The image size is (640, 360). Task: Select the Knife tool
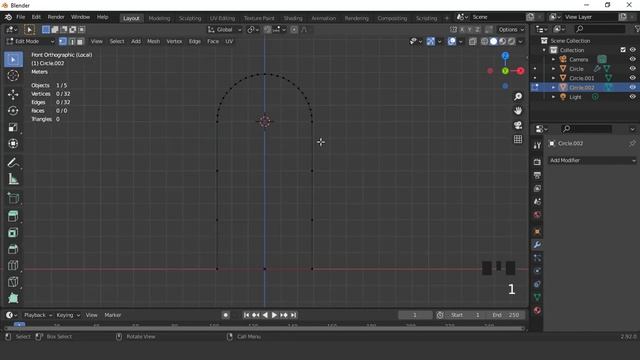[x=13, y=282]
